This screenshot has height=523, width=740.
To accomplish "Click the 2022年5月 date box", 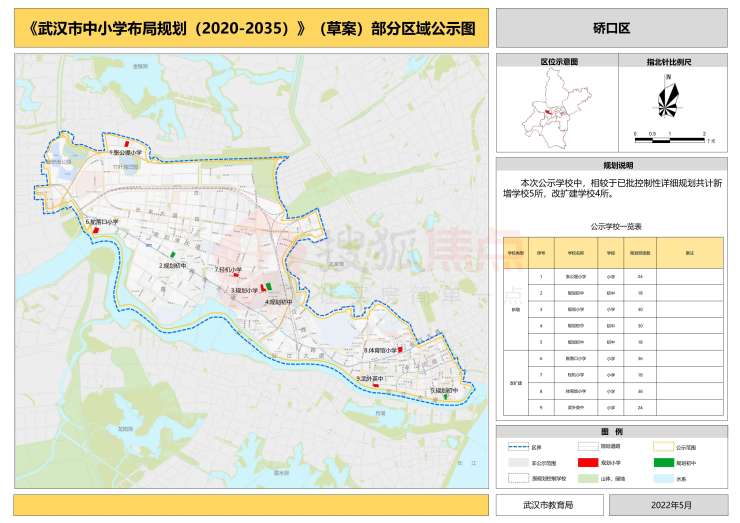I will coord(671,505).
